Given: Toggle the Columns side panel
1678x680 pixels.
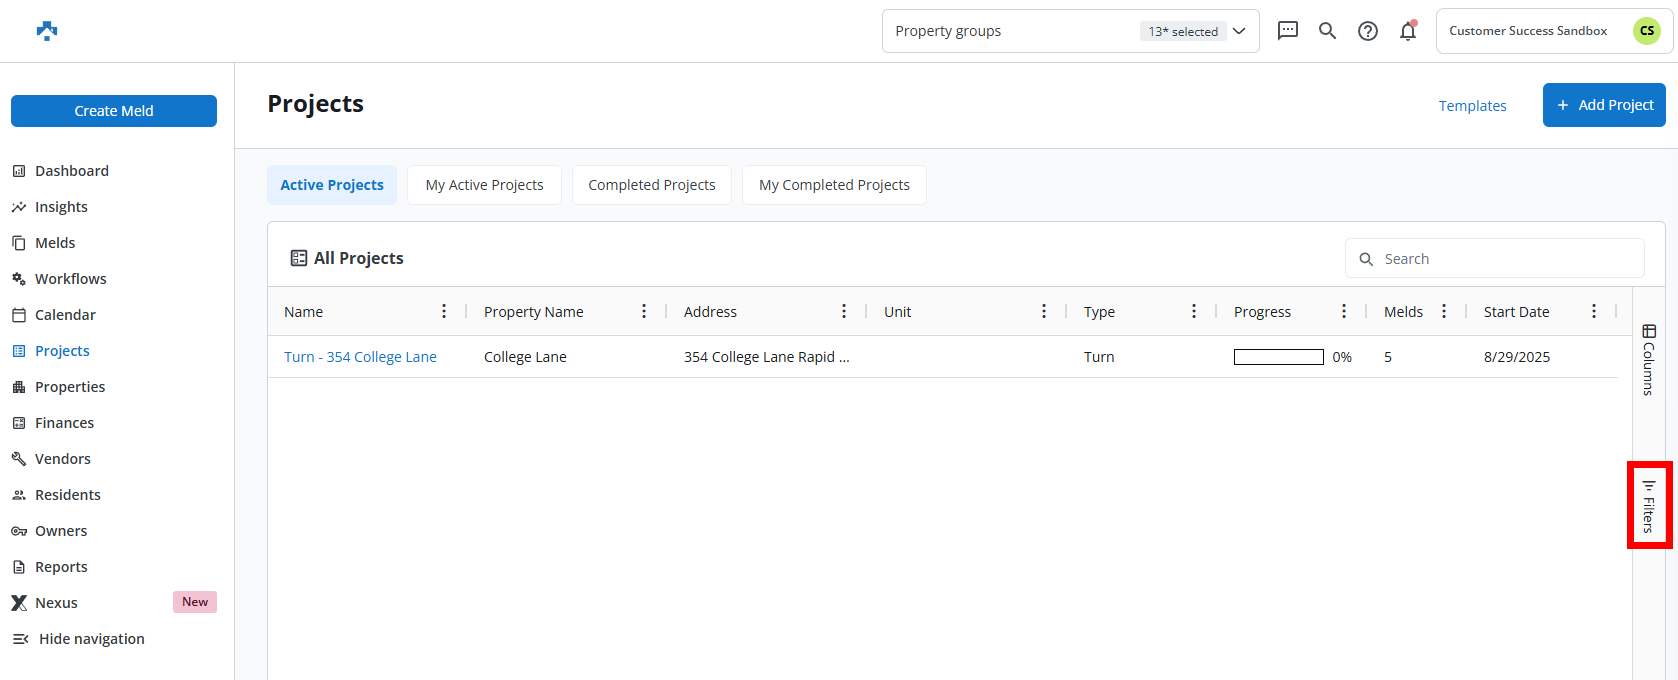Looking at the screenshot, I should 1649,360.
